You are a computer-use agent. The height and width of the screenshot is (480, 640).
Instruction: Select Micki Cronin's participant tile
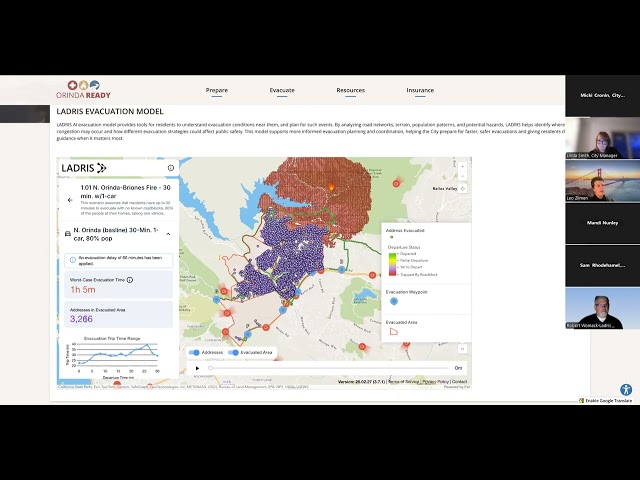point(602,96)
